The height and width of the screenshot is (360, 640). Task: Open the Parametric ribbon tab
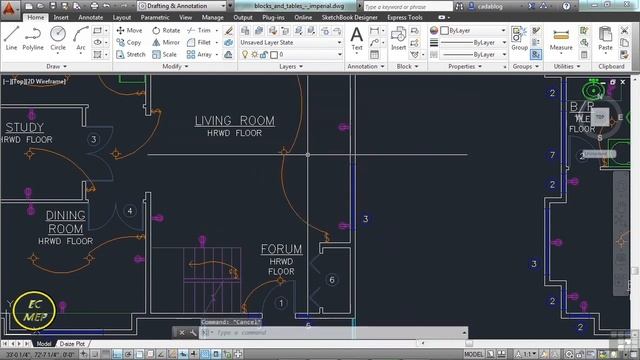point(155,18)
